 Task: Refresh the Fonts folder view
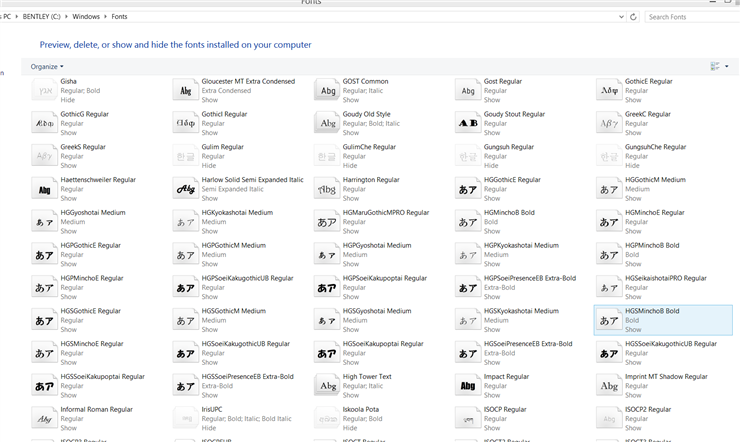click(633, 17)
